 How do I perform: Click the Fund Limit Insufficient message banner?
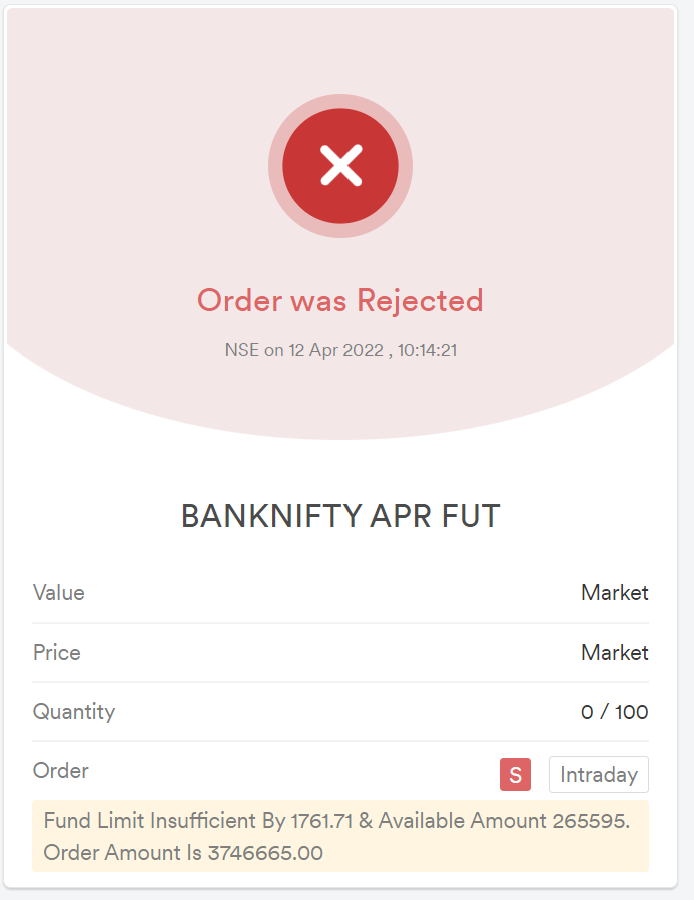click(340, 836)
